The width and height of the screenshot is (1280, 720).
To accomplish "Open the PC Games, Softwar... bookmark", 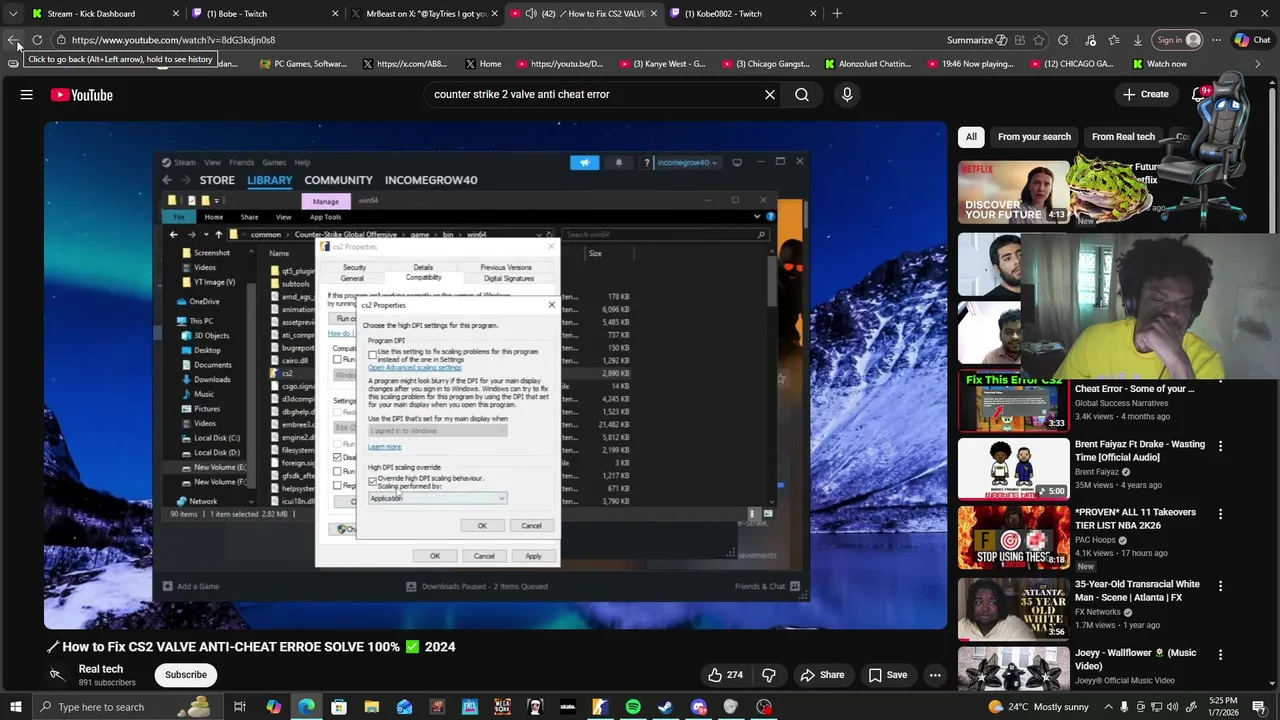I will point(302,64).
